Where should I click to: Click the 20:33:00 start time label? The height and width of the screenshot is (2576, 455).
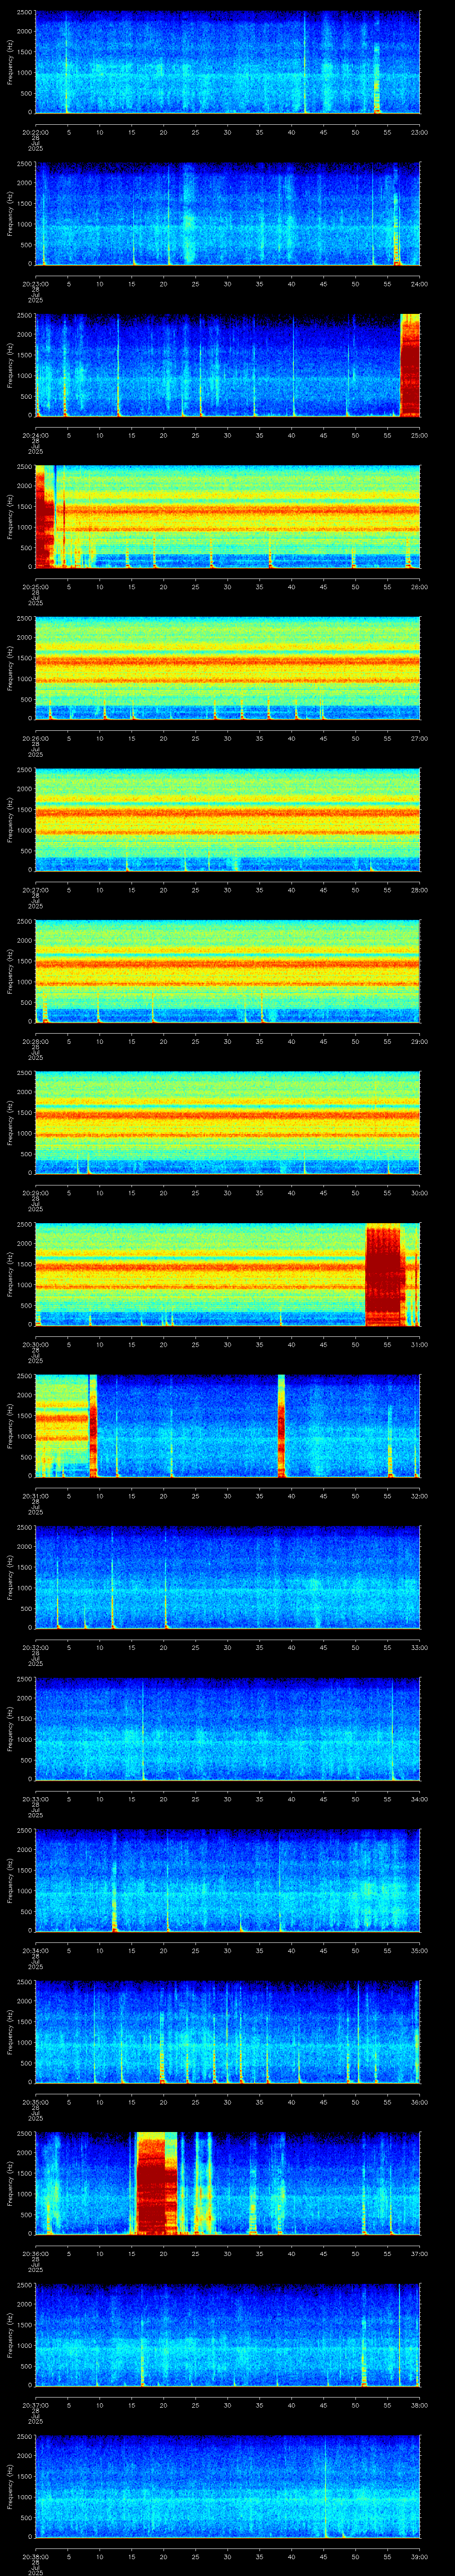pyautogui.click(x=35, y=1799)
